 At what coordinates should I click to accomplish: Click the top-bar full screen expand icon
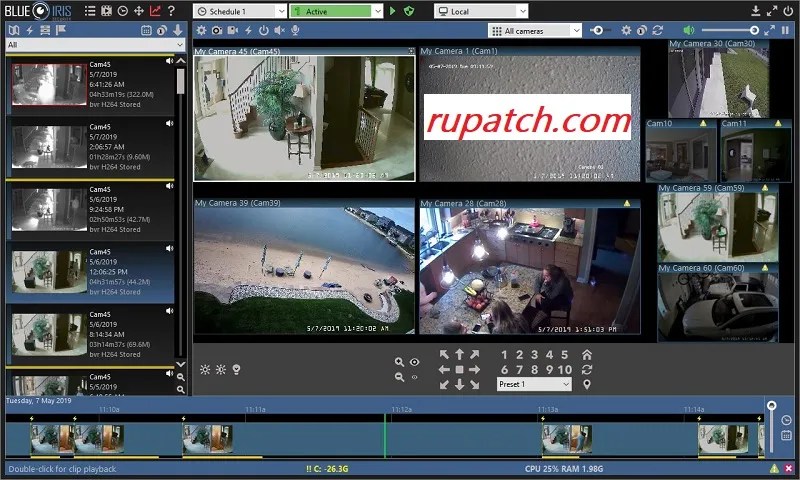(772, 11)
